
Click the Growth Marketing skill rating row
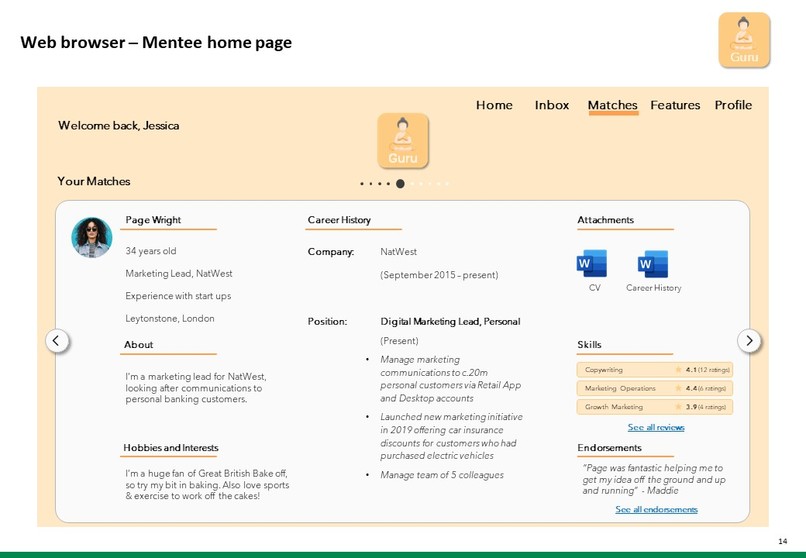click(x=655, y=406)
